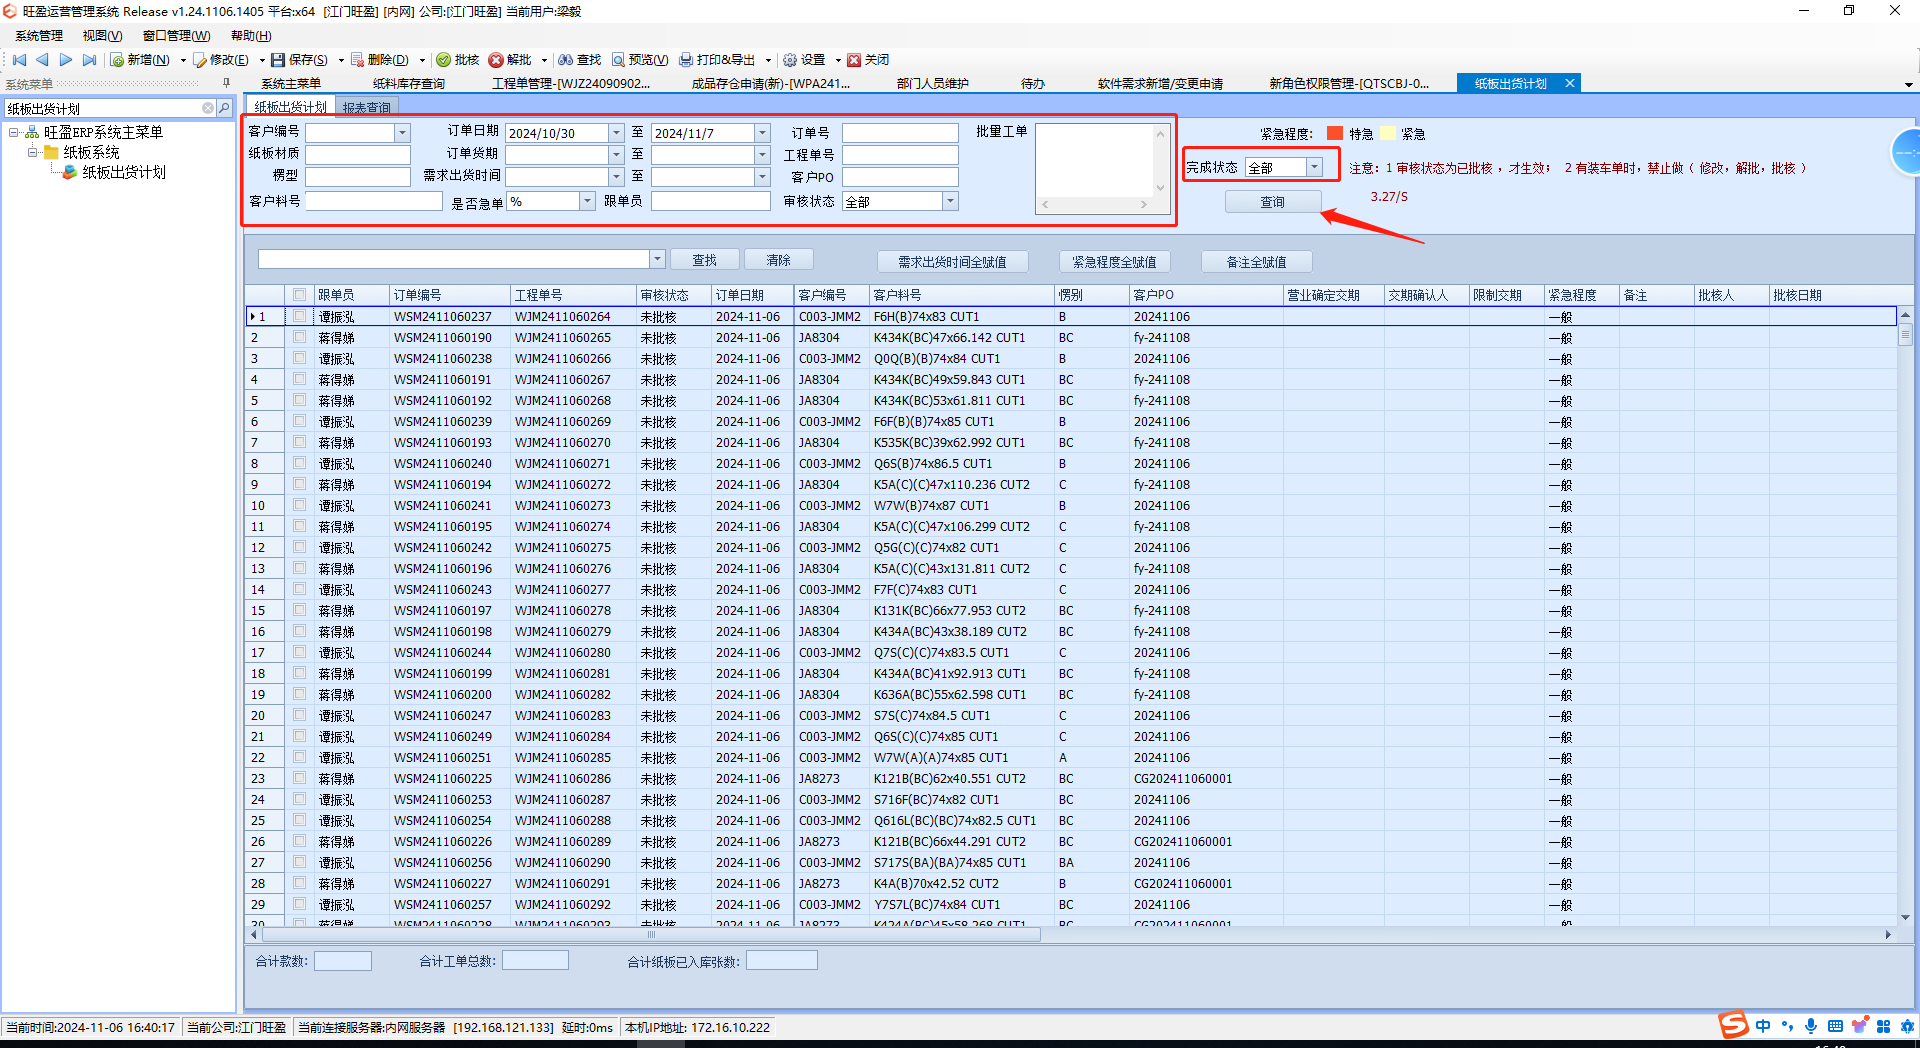
Task: Click the 查找 binoculars search icon
Action: pos(566,60)
